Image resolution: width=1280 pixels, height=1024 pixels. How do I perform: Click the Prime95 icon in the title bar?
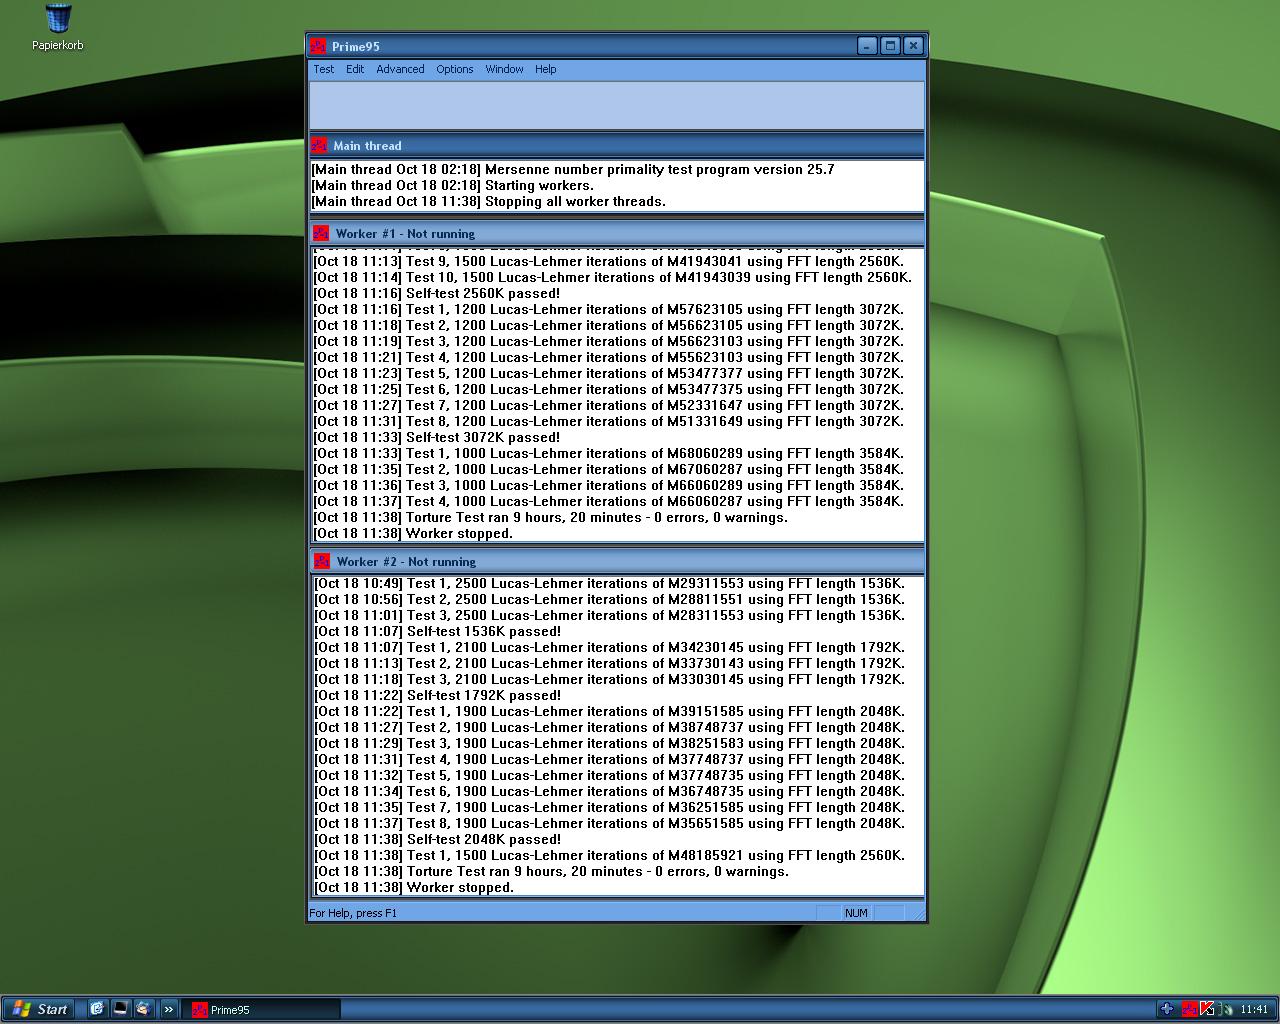(x=318, y=46)
